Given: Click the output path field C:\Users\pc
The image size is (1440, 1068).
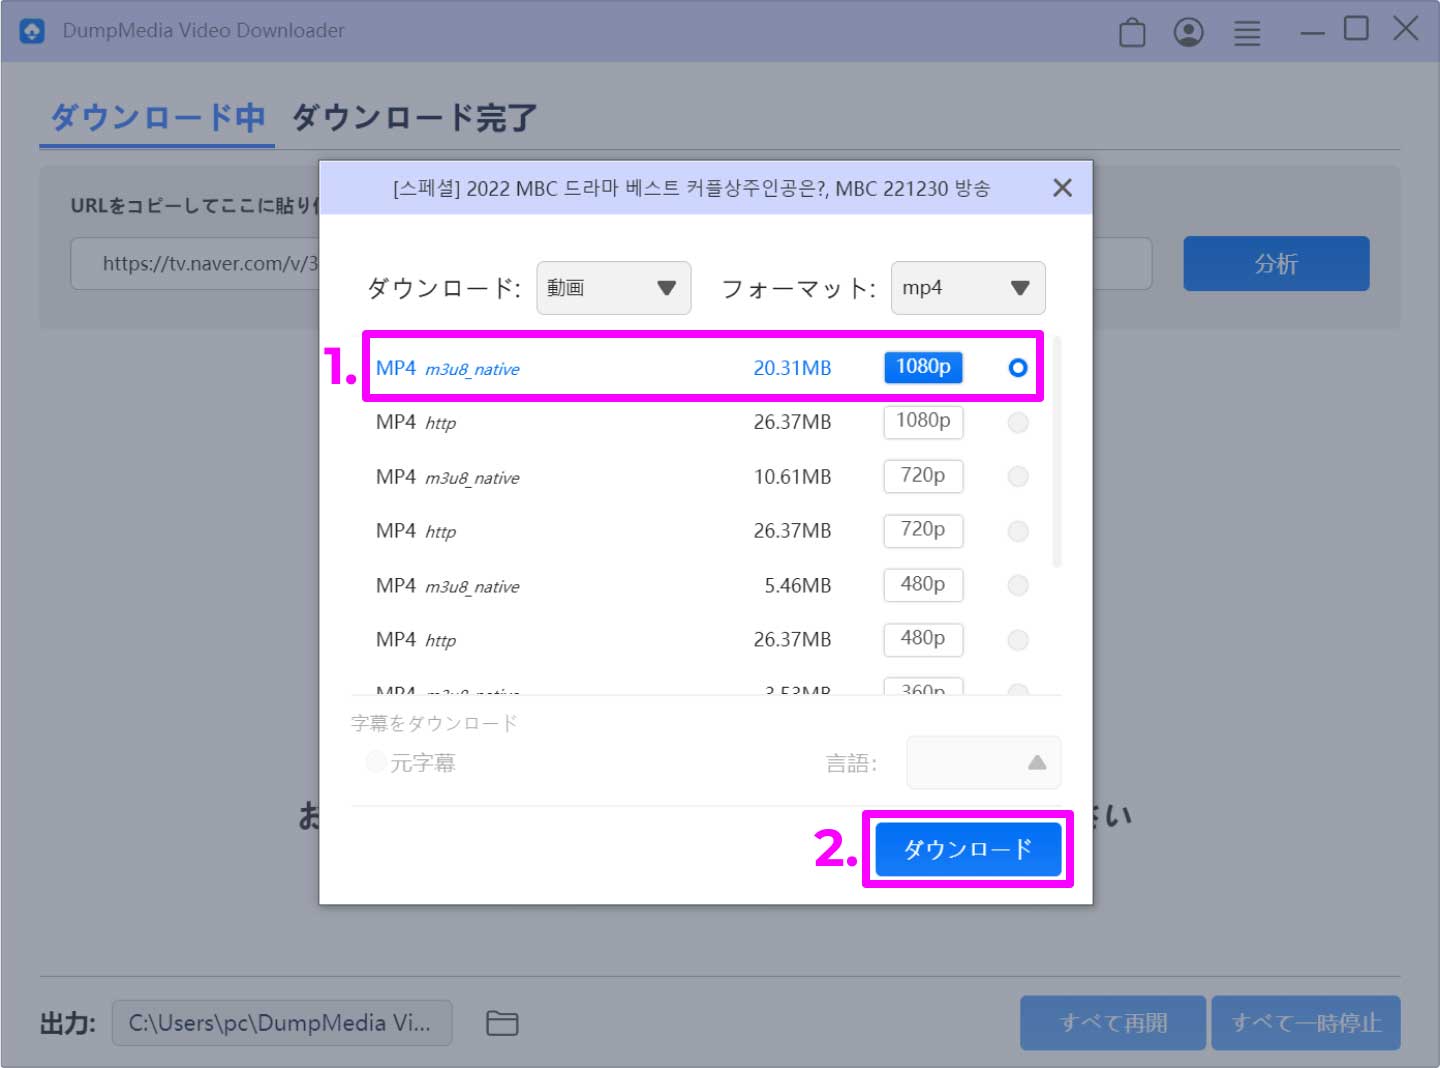Looking at the screenshot, I should (x=282, y=1023).
